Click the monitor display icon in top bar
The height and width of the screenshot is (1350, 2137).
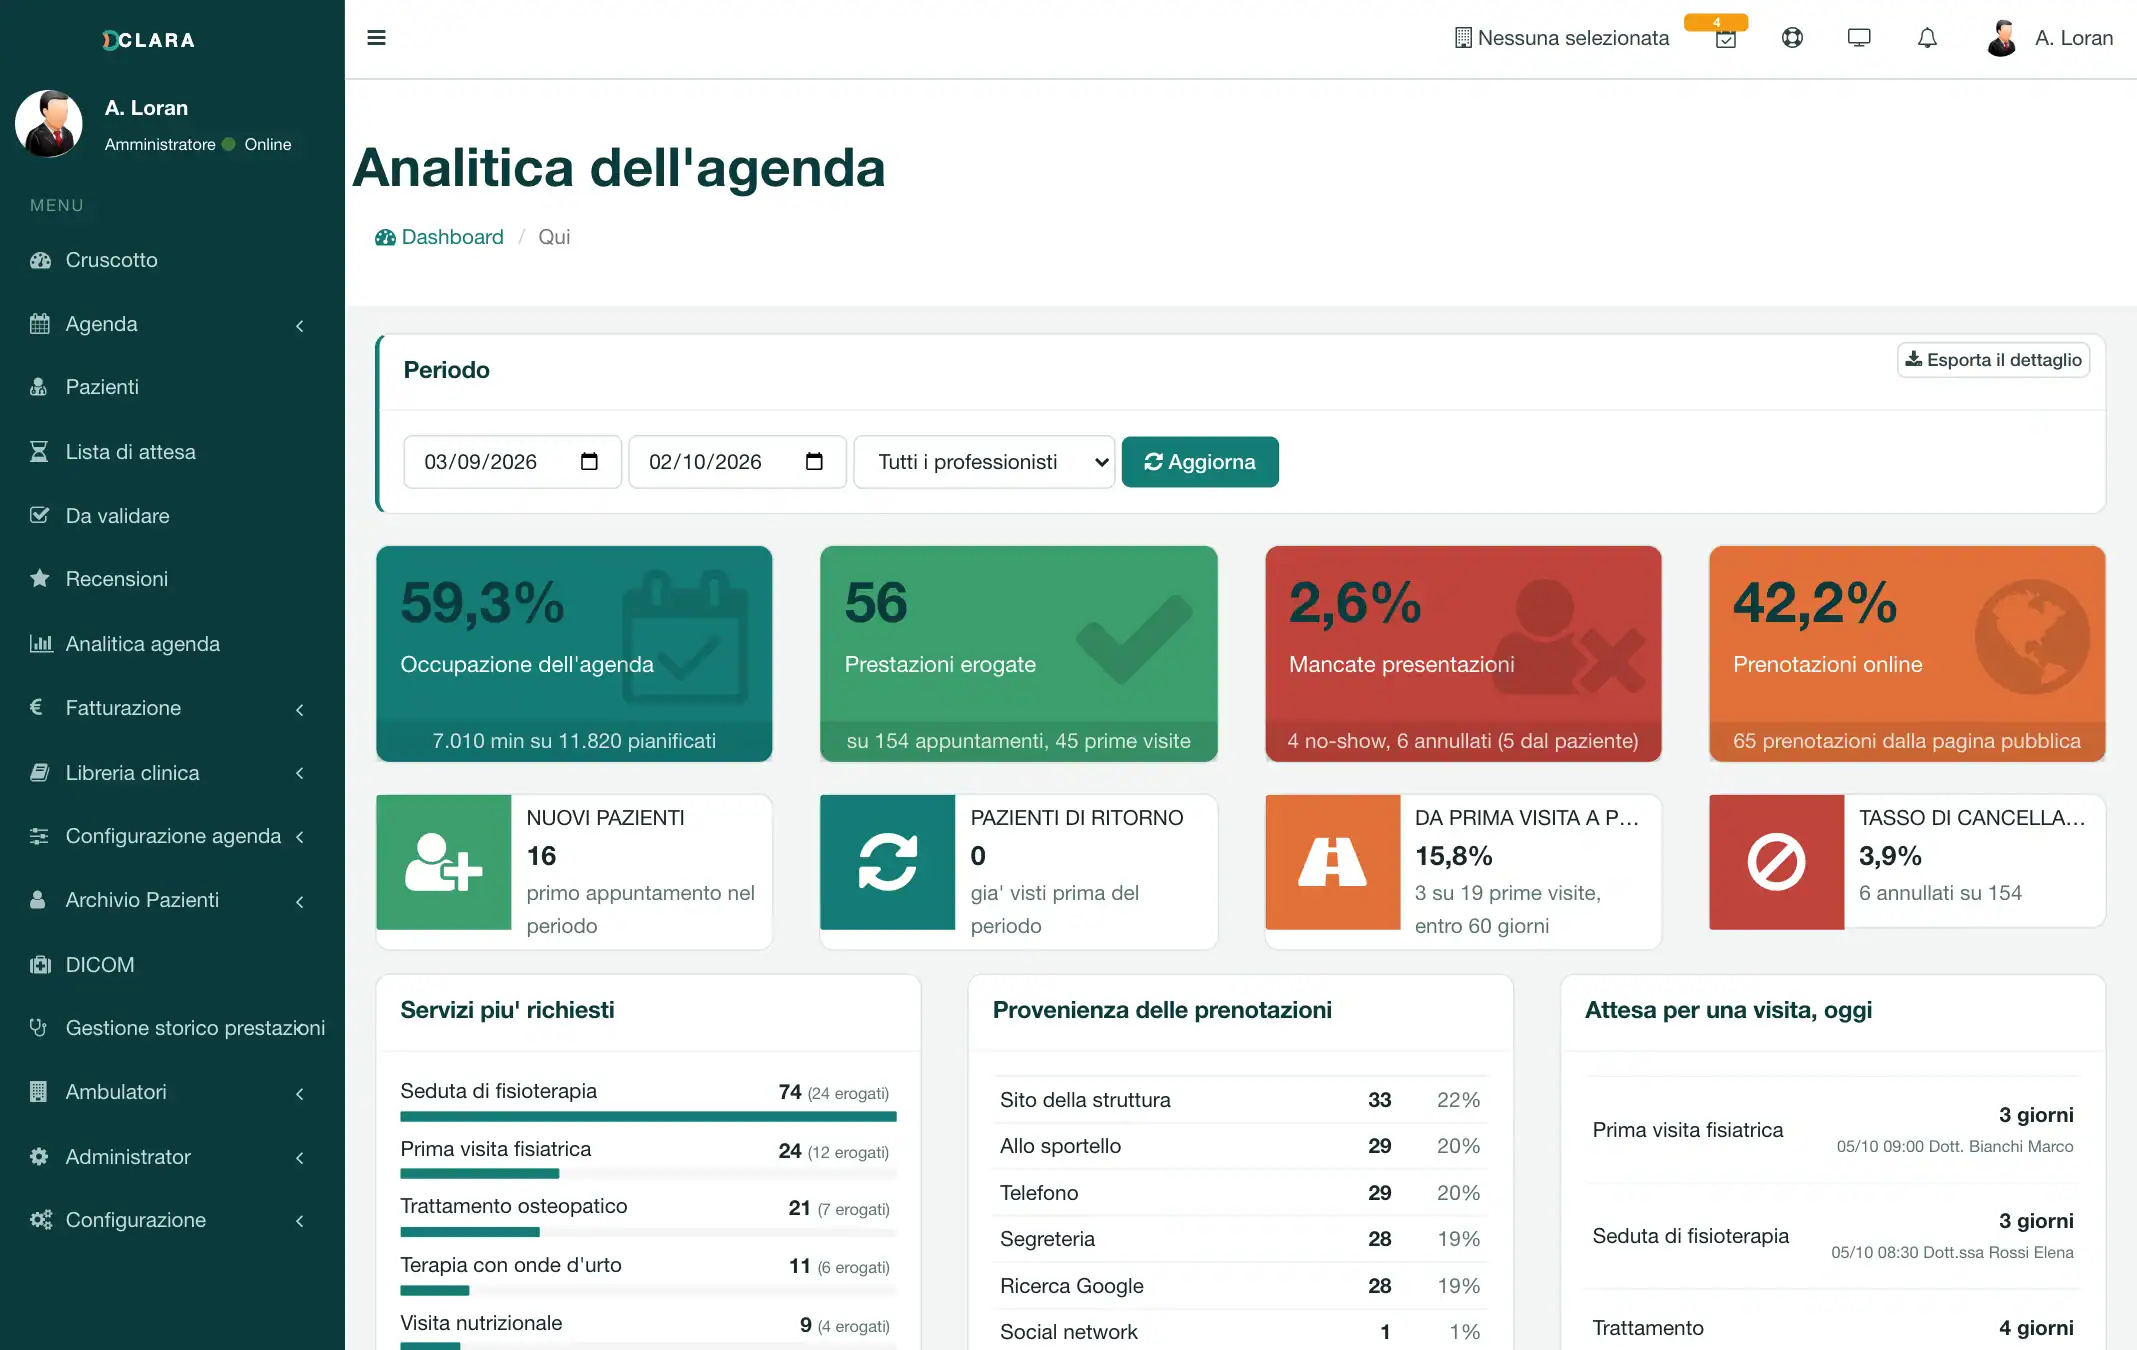click(x=1859, y=38)
